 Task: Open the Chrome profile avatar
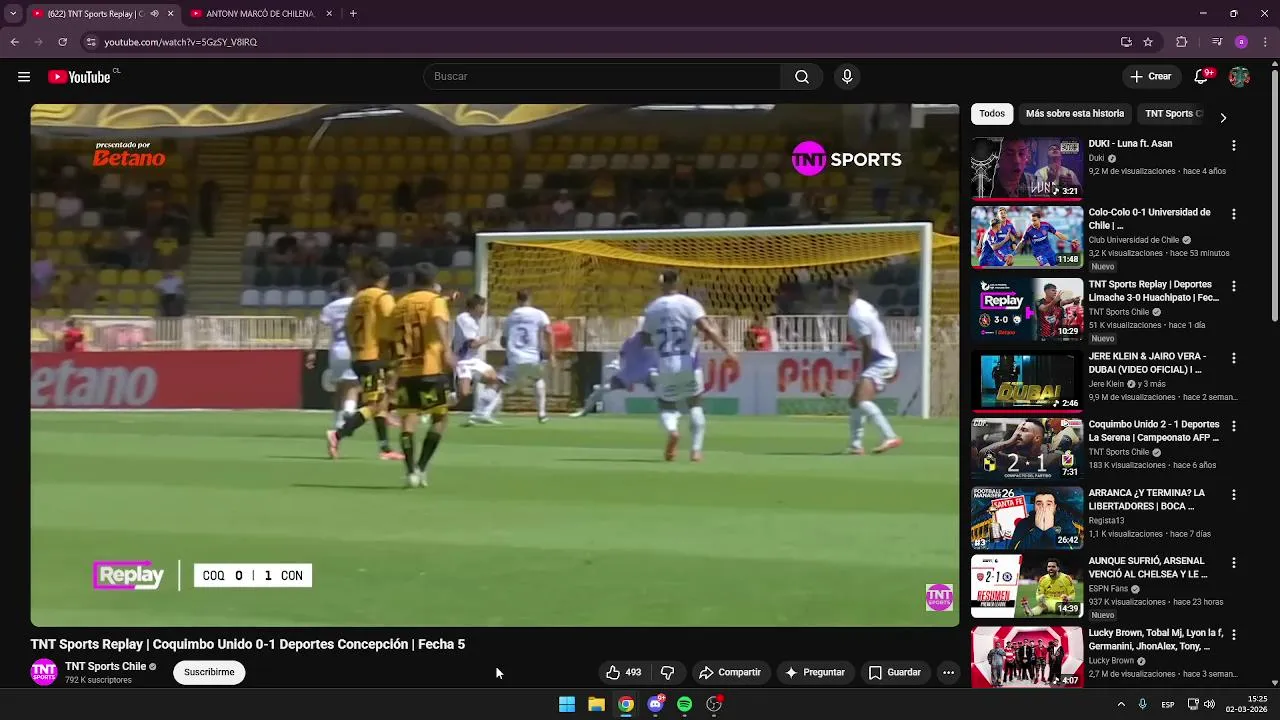coord(1241,42)
